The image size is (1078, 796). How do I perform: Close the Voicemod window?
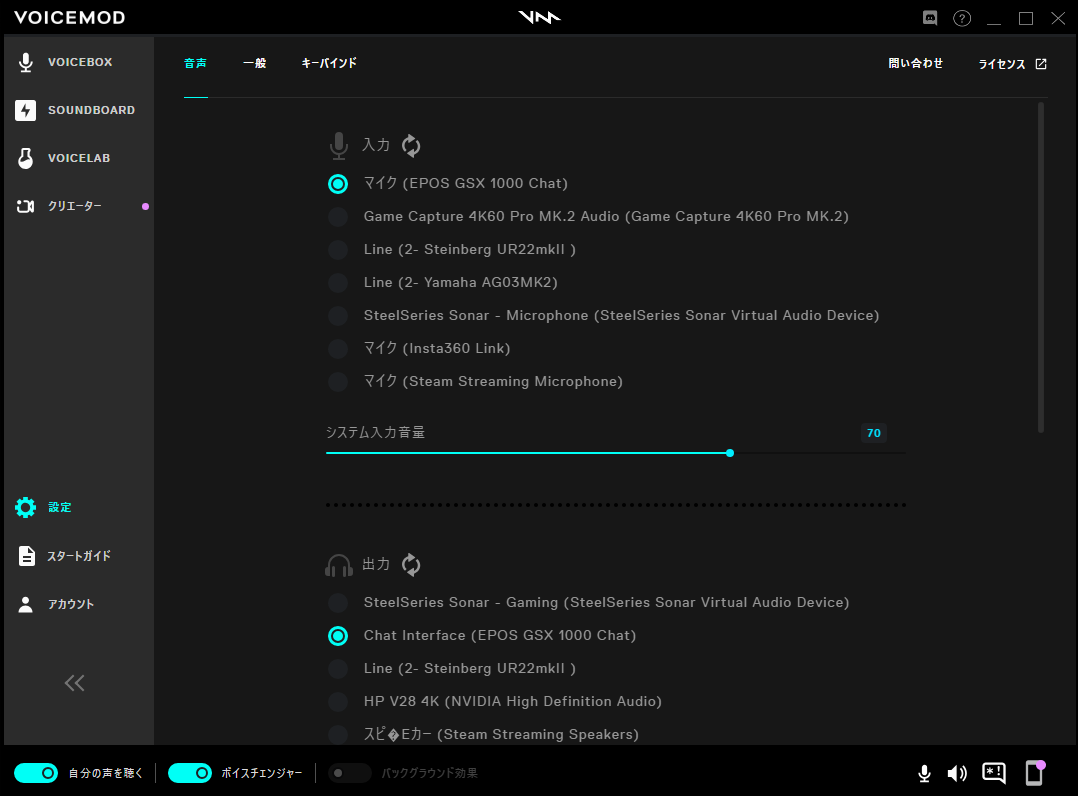tap(1058, 19)
